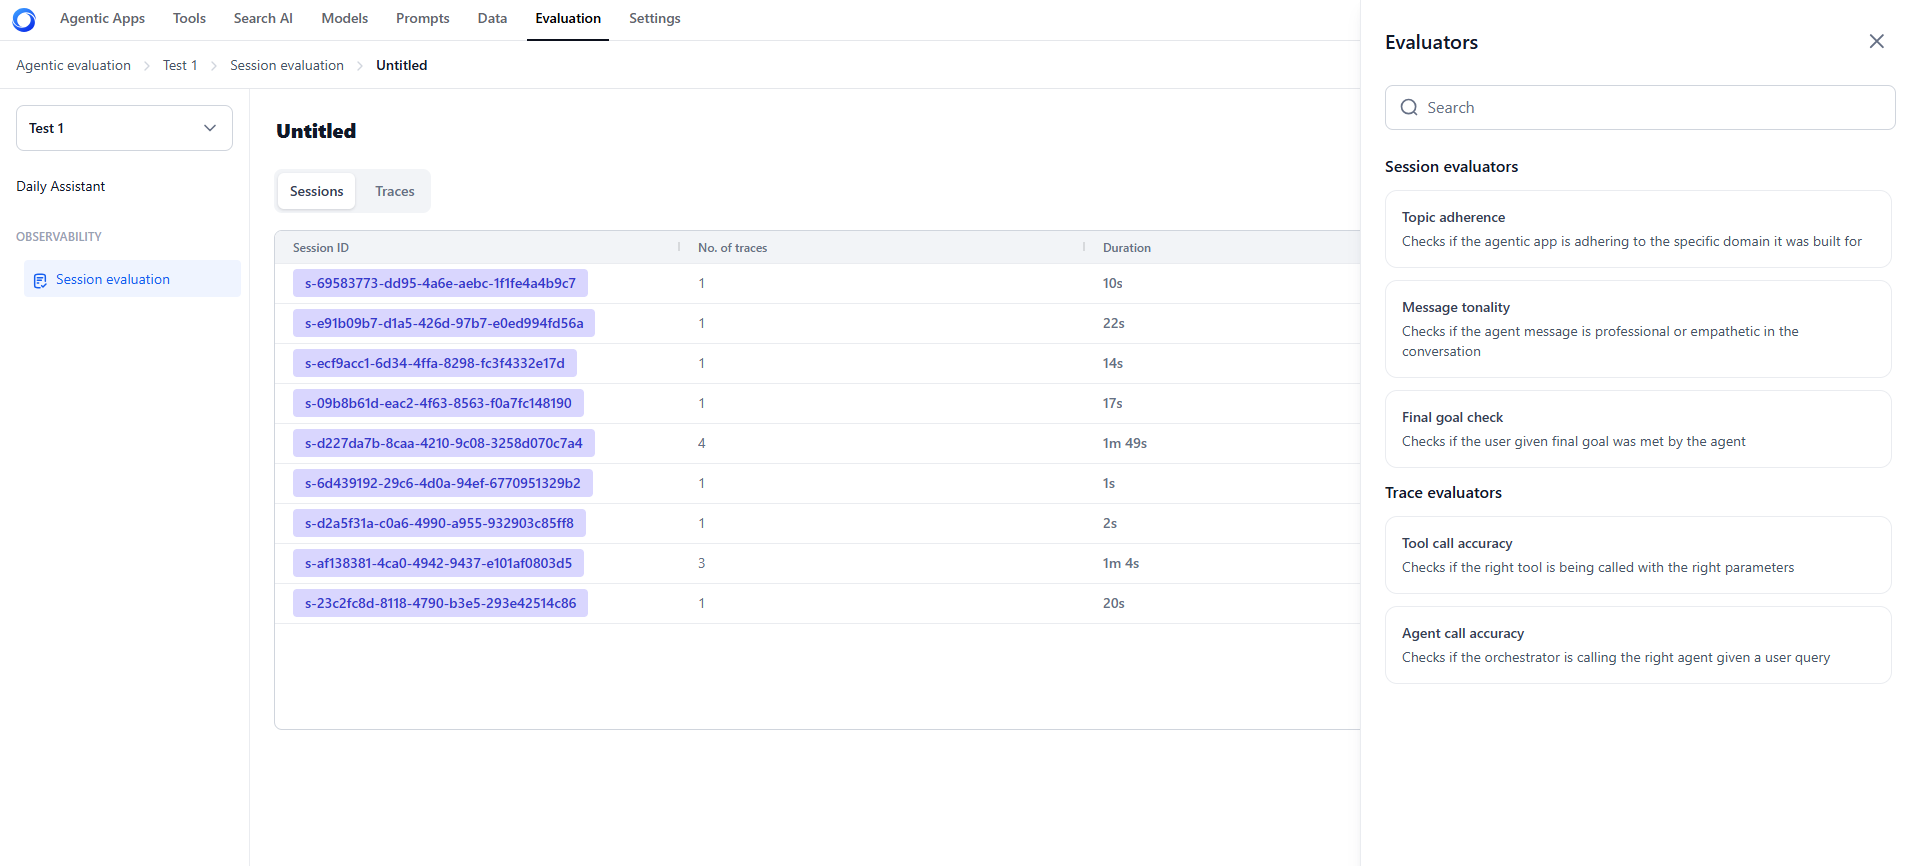Focus the Evaluators search field
The image size is (1920, 866).
point(1640,107)
